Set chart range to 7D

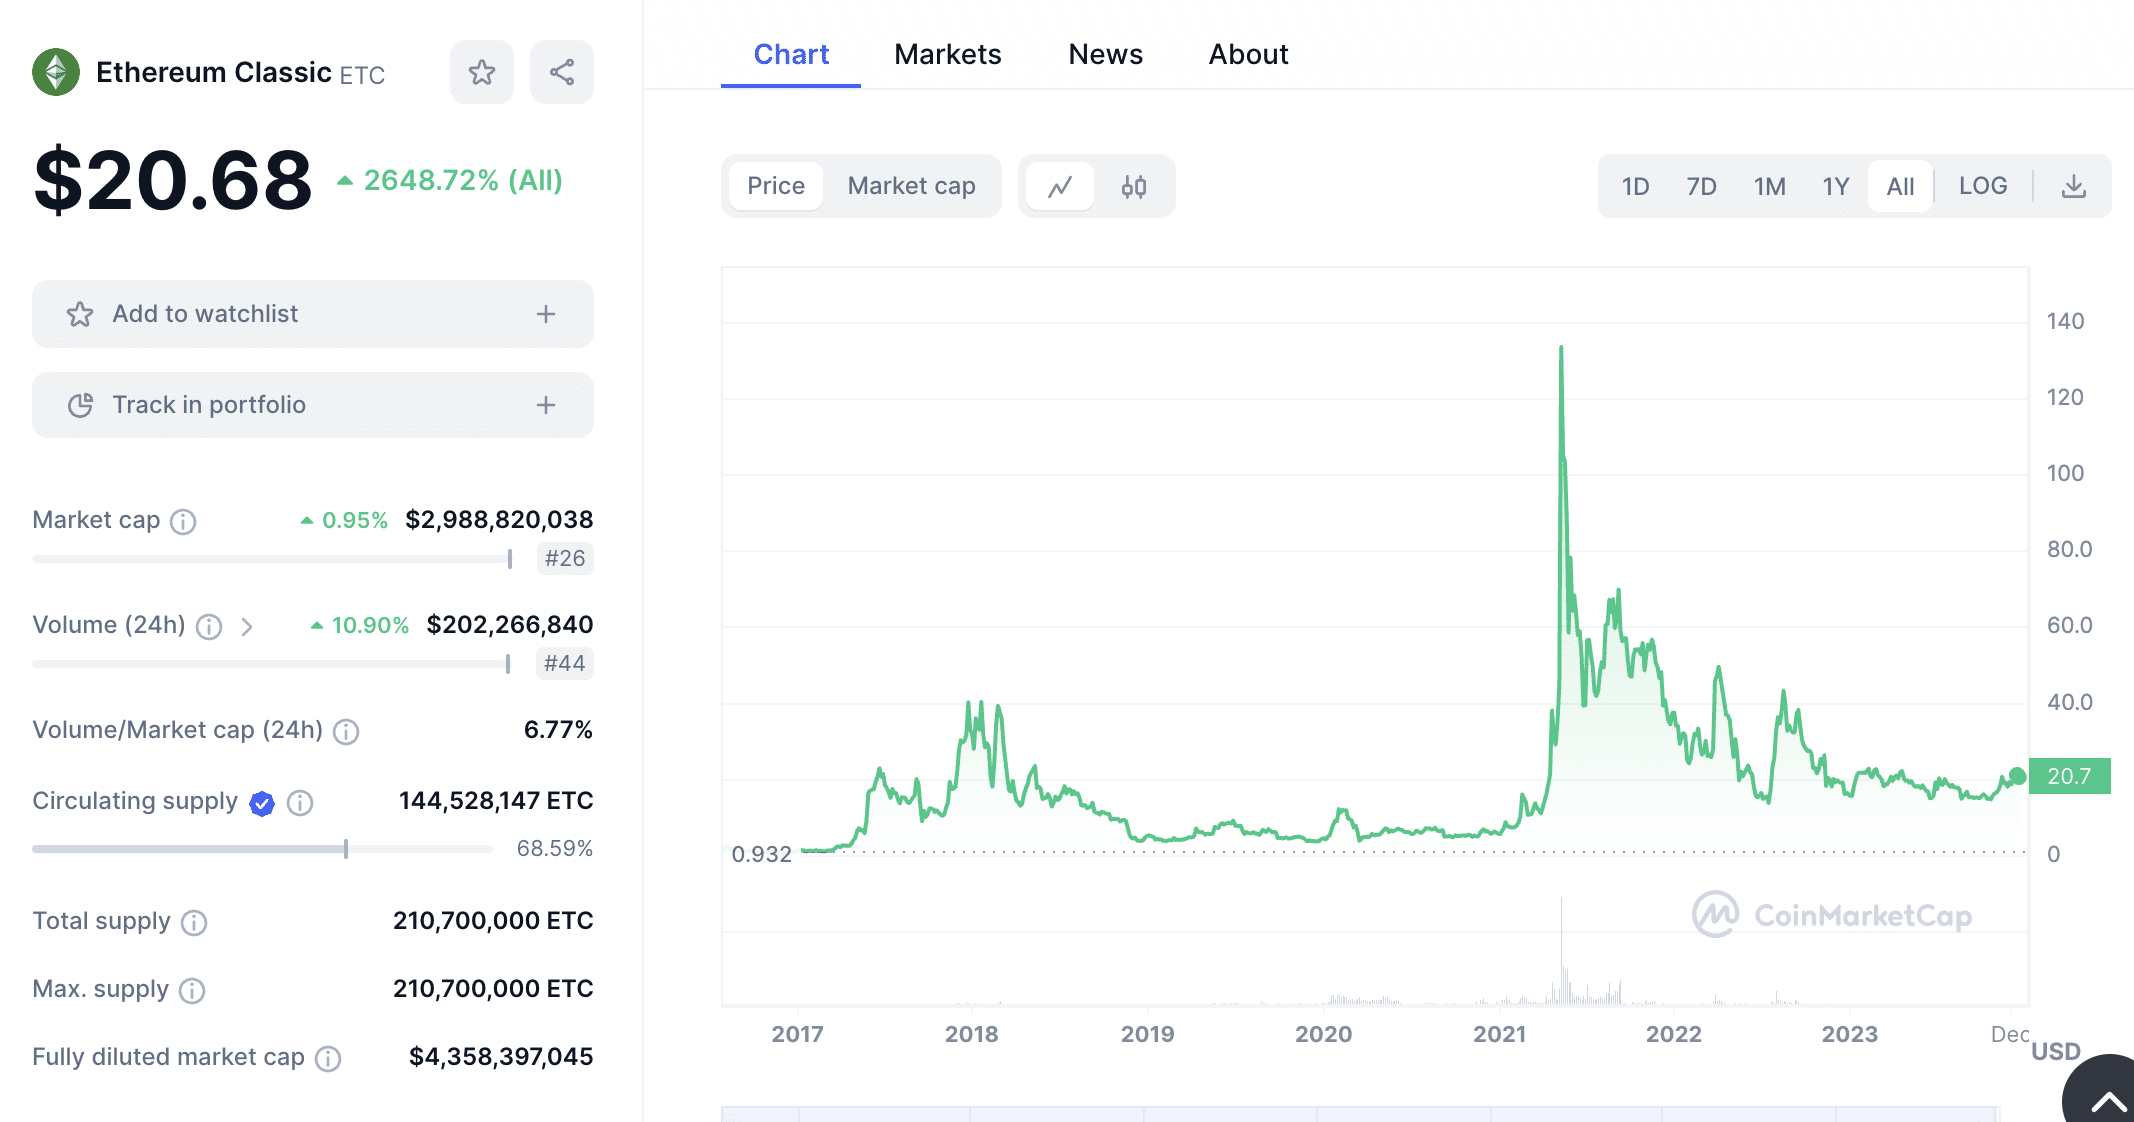point(1701,186)
